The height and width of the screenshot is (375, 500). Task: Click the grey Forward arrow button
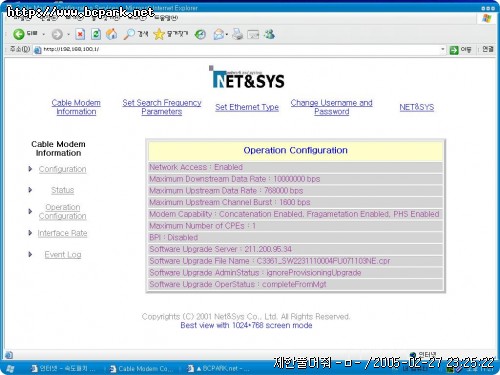57,34
